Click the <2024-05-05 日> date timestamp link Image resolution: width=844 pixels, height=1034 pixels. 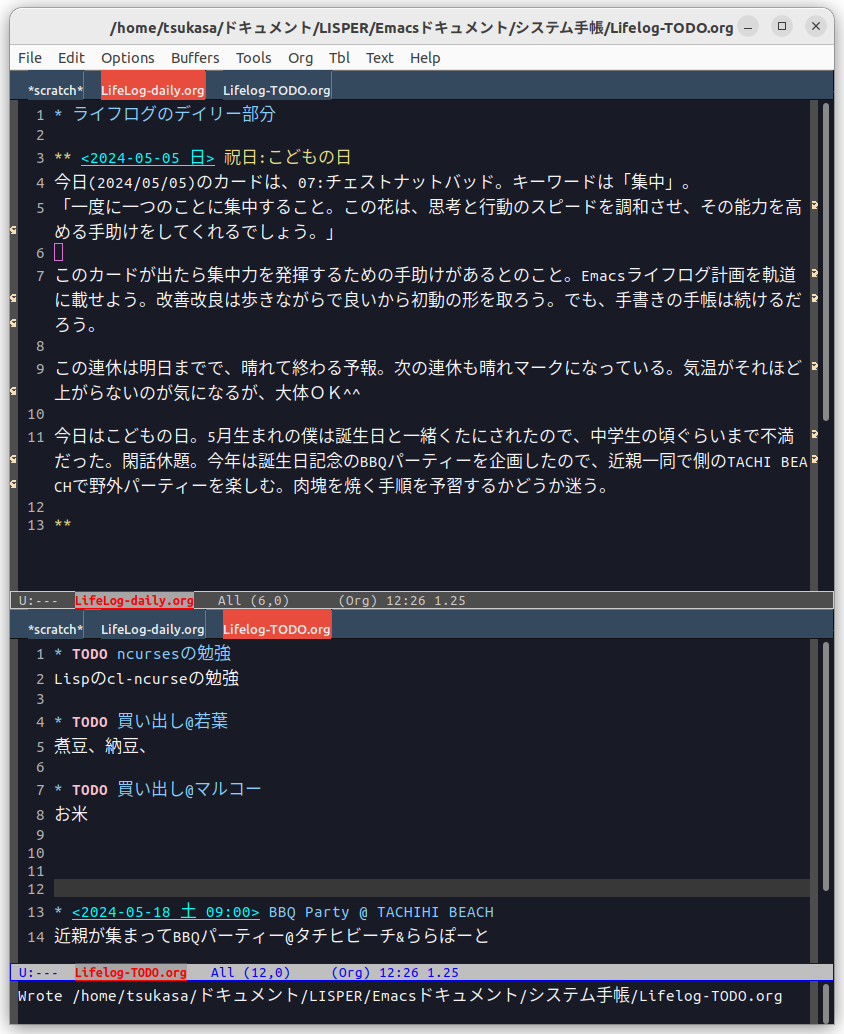148,158
